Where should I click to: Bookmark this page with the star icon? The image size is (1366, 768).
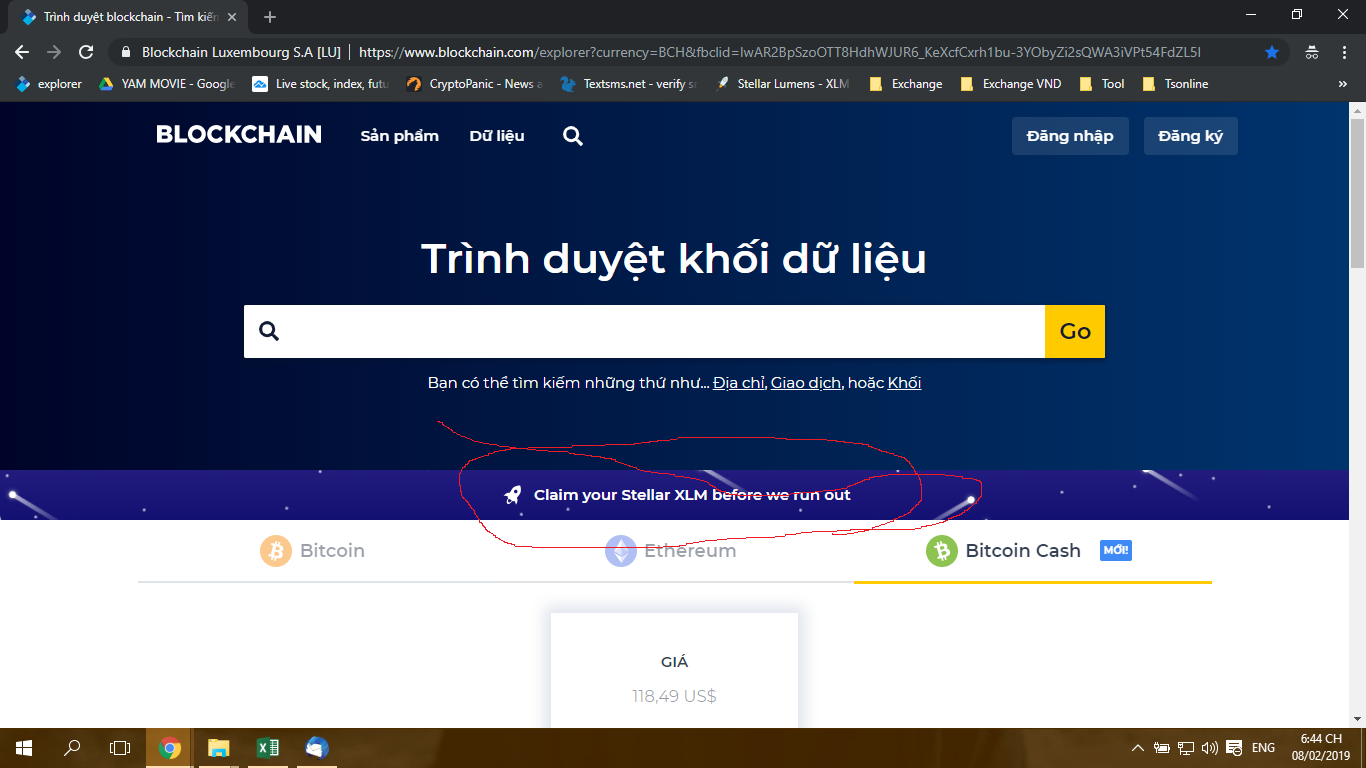pos(1272,52)
